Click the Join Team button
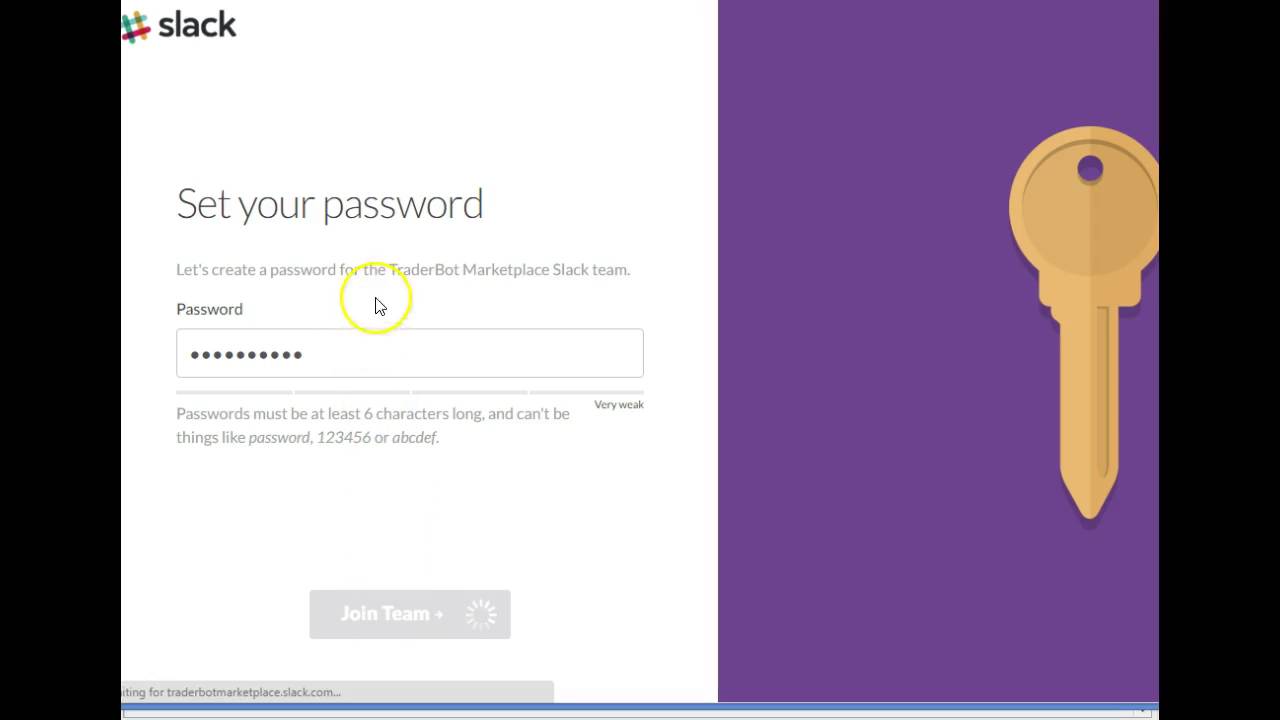The width and height of the screenshot is (1280, 720). coord(410,614)
